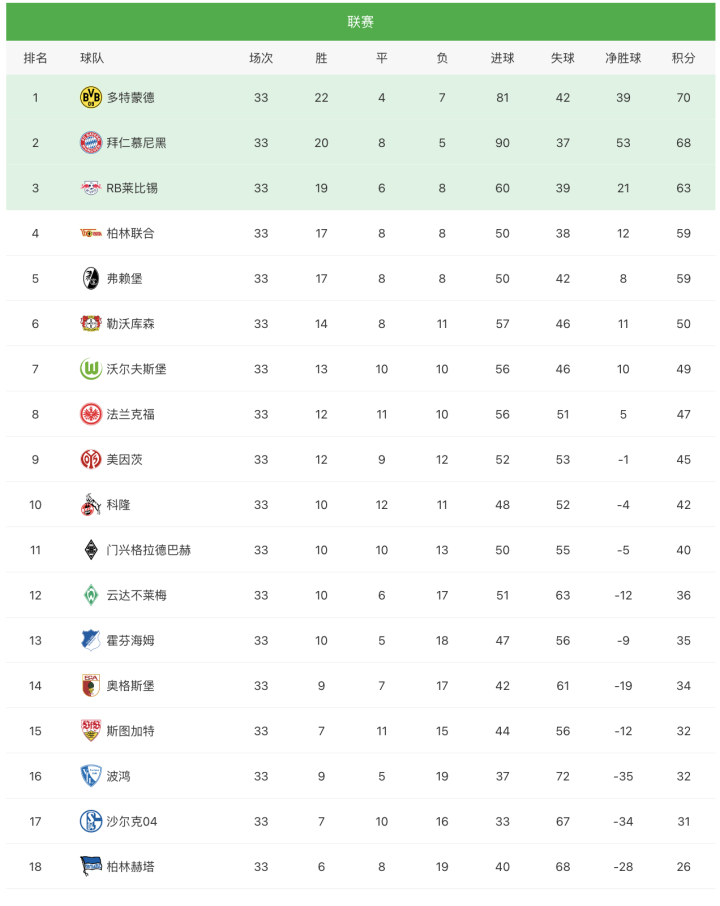The image size is (720, 906).
Task: Click the 进球 column header
Action: [502, 58]
